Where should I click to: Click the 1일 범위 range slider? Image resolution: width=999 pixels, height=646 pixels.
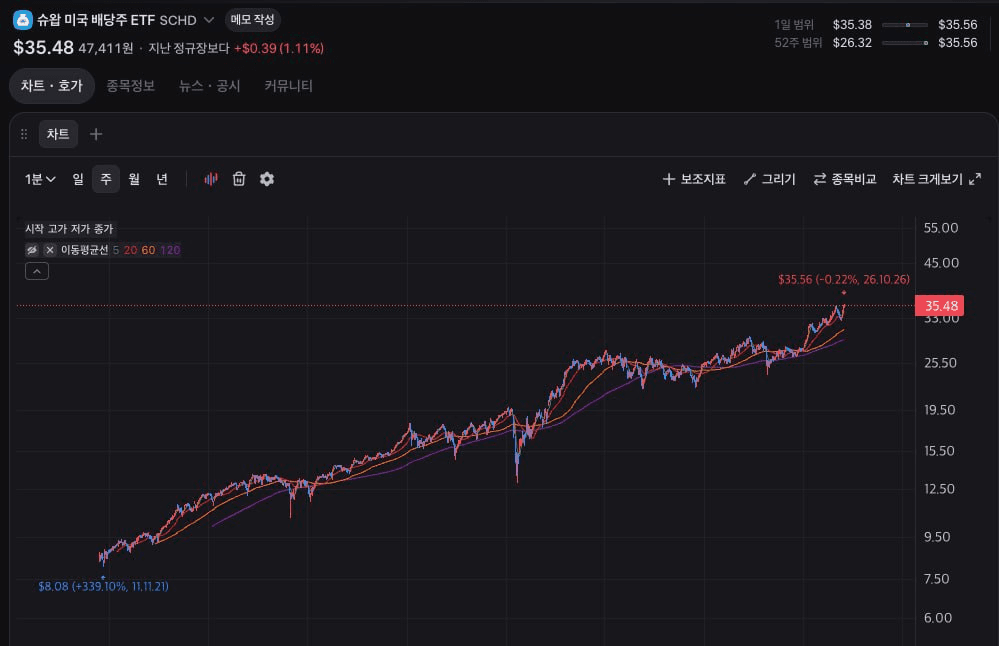905,25
